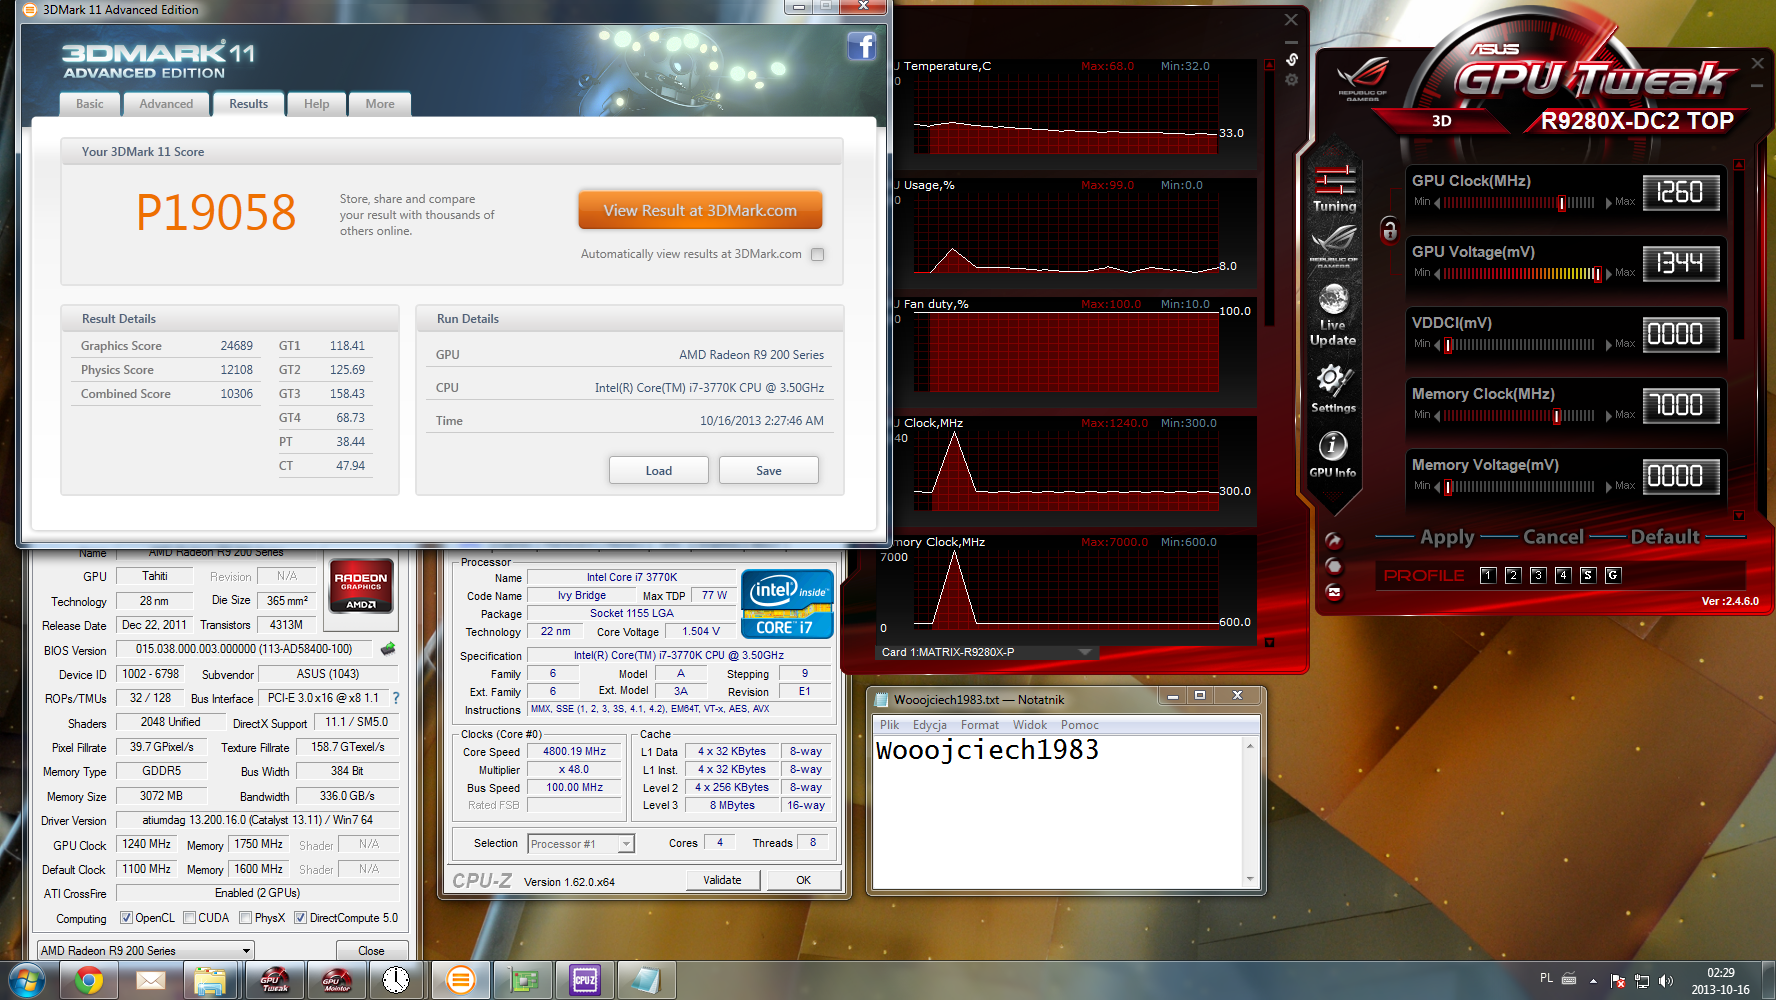The width and height of the screenshot is (1776, 1000).
Task: Open GPU Tweak Settings gear icon
Action: (x=1333, y=386)
